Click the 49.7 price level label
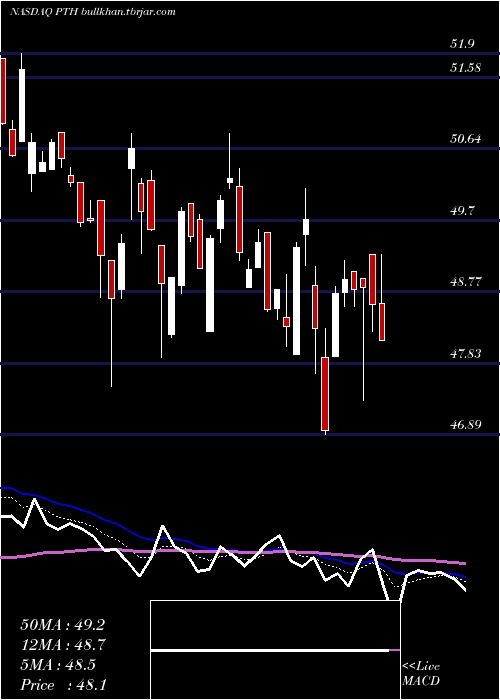500x700 pixels. point(462,210)
